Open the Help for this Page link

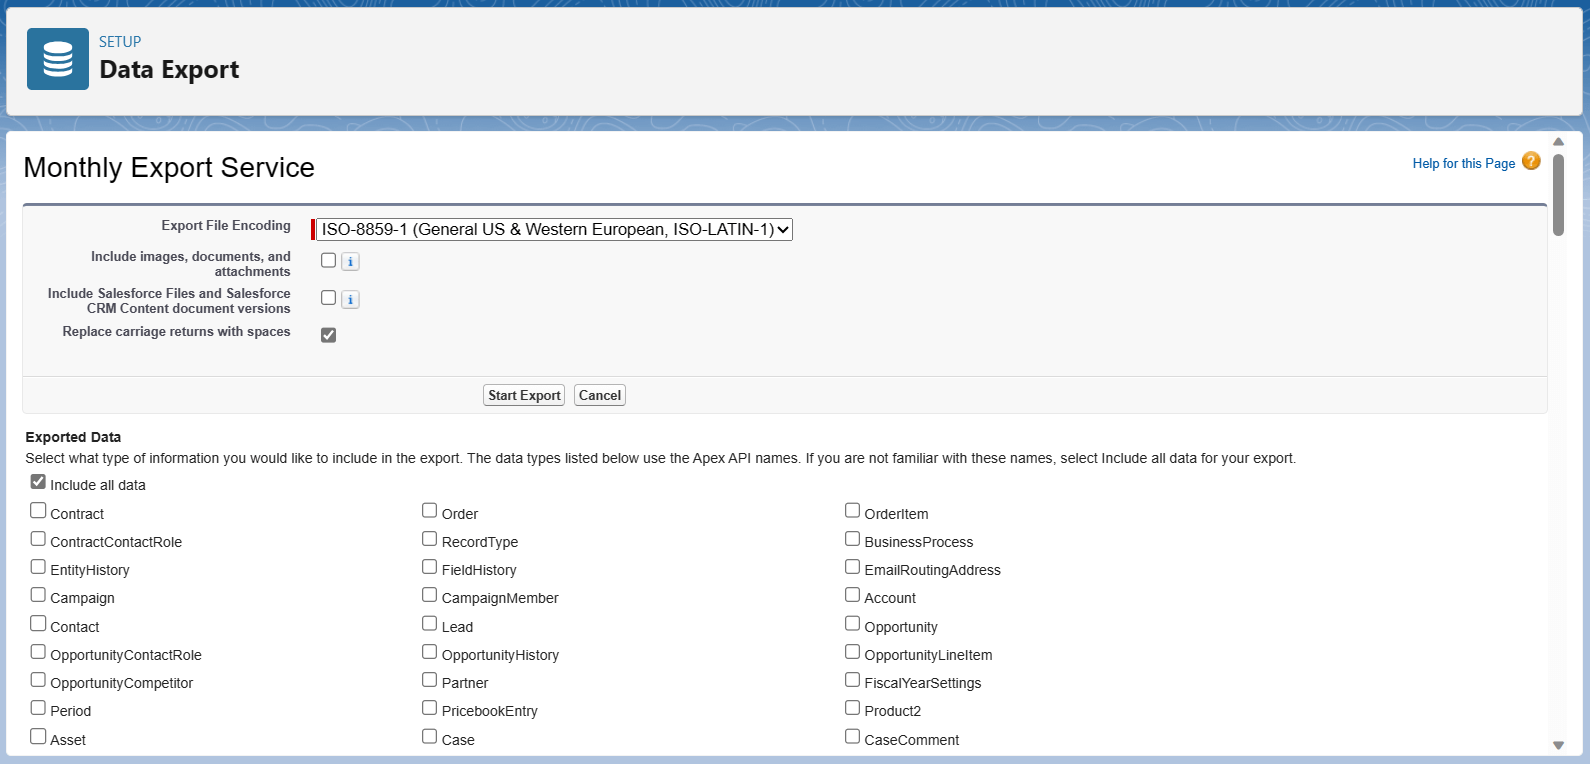click(x=1463, y=164)
